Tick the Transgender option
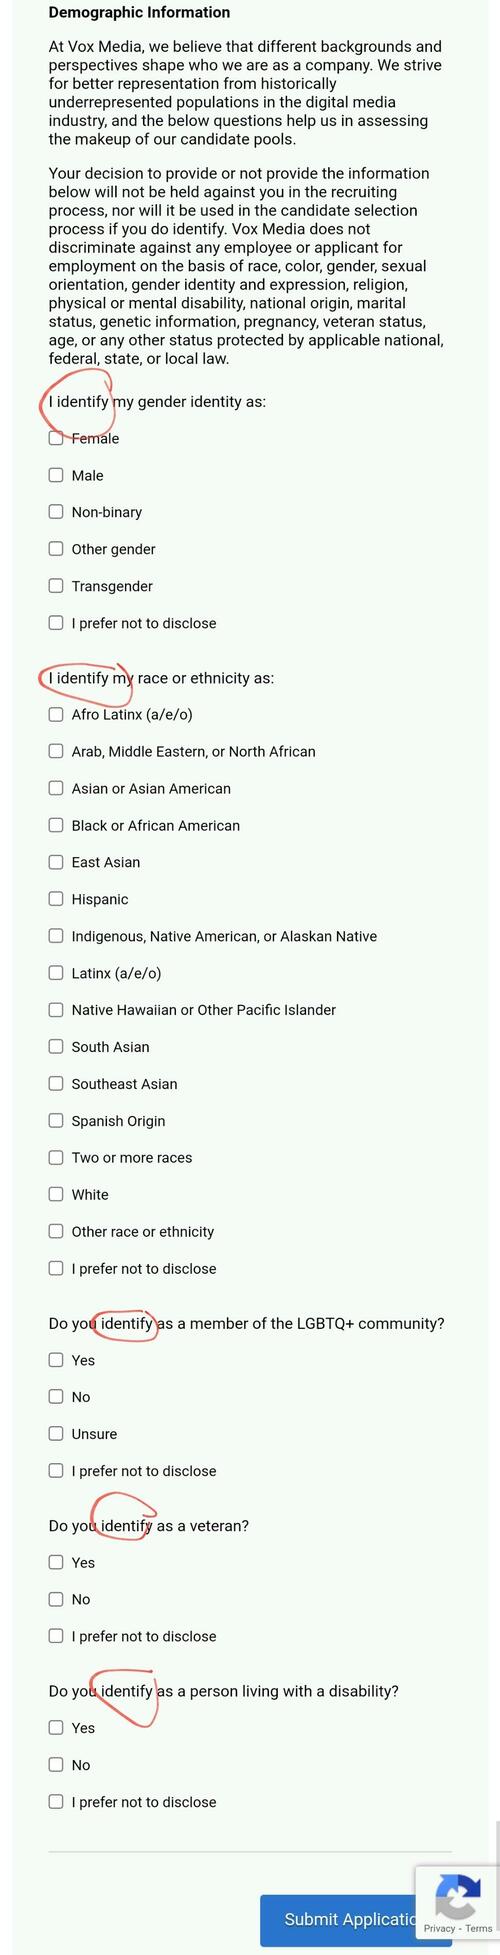The height and width of the screenshot is (1955, 500). pyautogui.click(x=56, y=586)
